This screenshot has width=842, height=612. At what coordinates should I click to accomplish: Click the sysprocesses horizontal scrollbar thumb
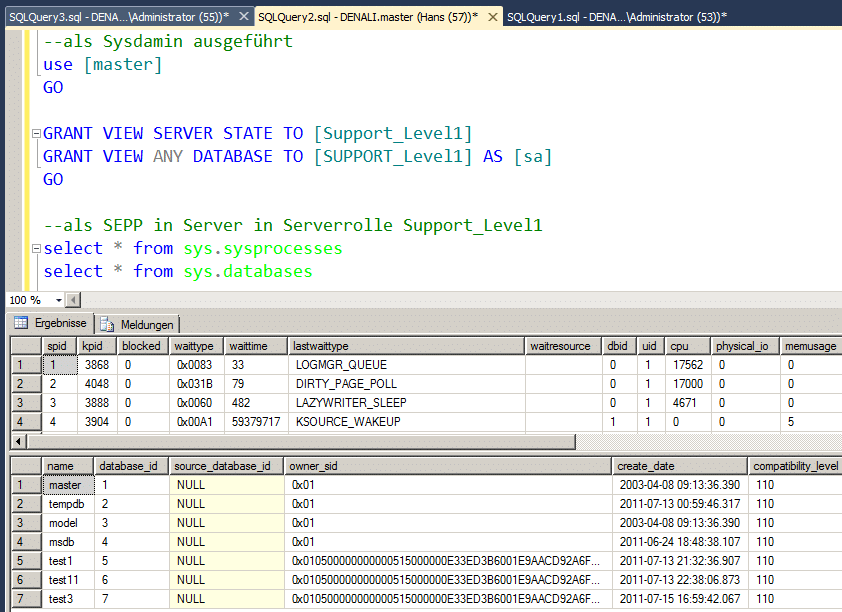pos(301,442)
